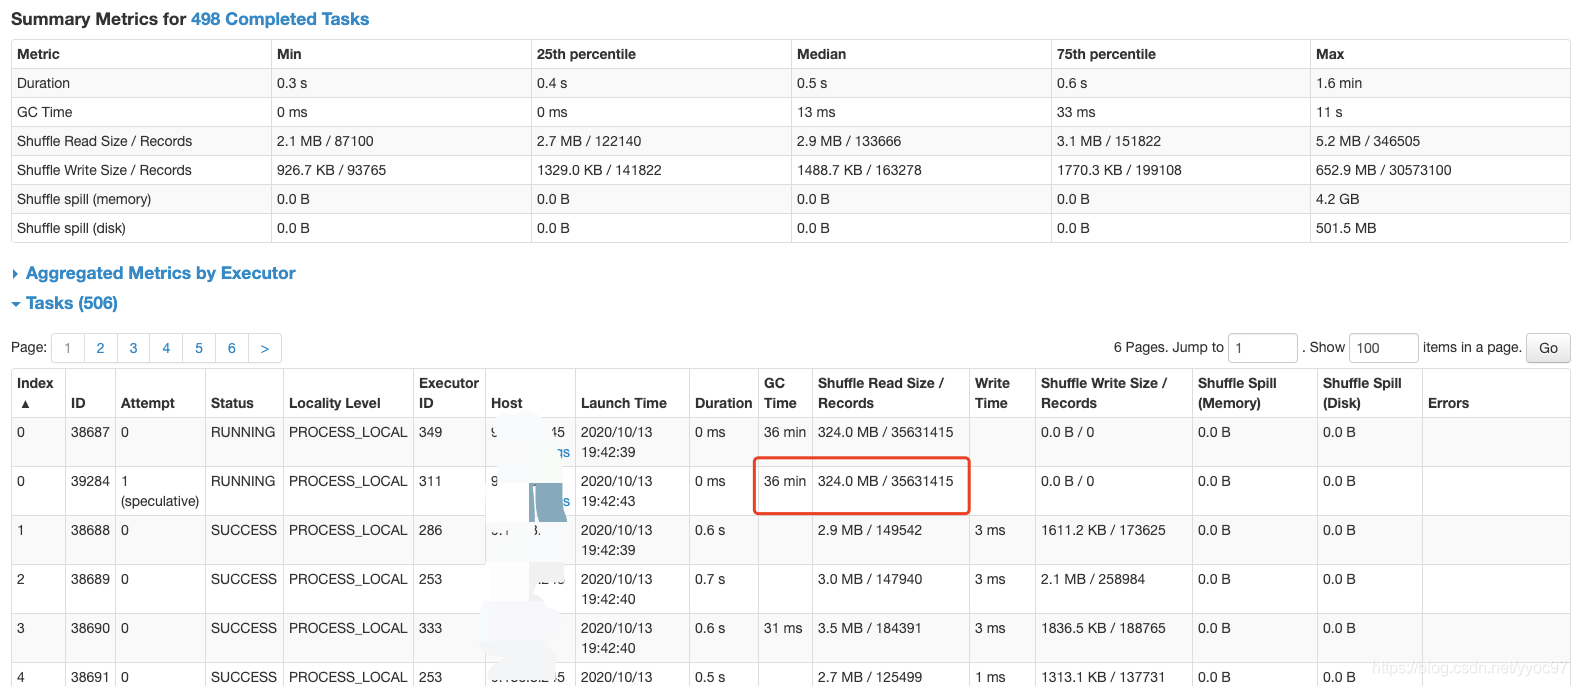Select current page 1 in pagination
The image size is (1577, 686).
pos(68,348)
